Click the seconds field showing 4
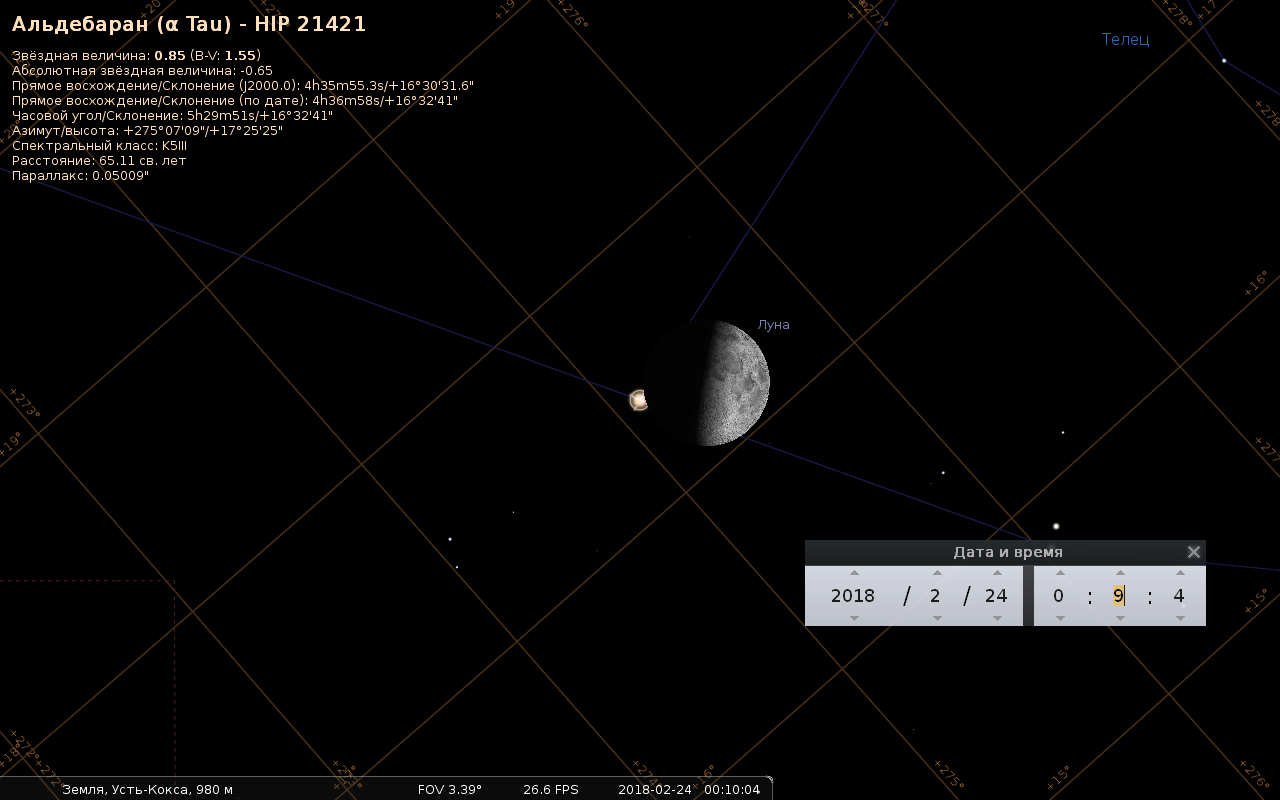This screenshot has height=800, width=1280. 1179,596
